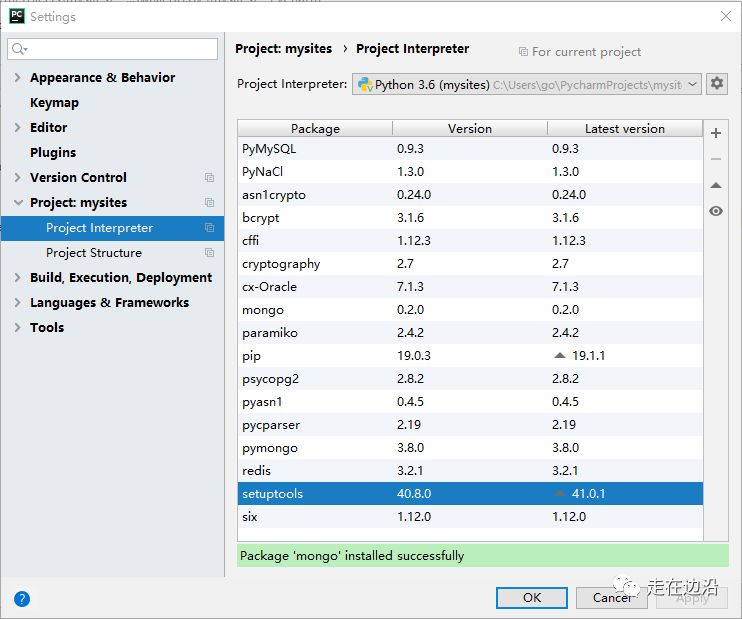Close the Settings dialog window

tap(725, 16)
